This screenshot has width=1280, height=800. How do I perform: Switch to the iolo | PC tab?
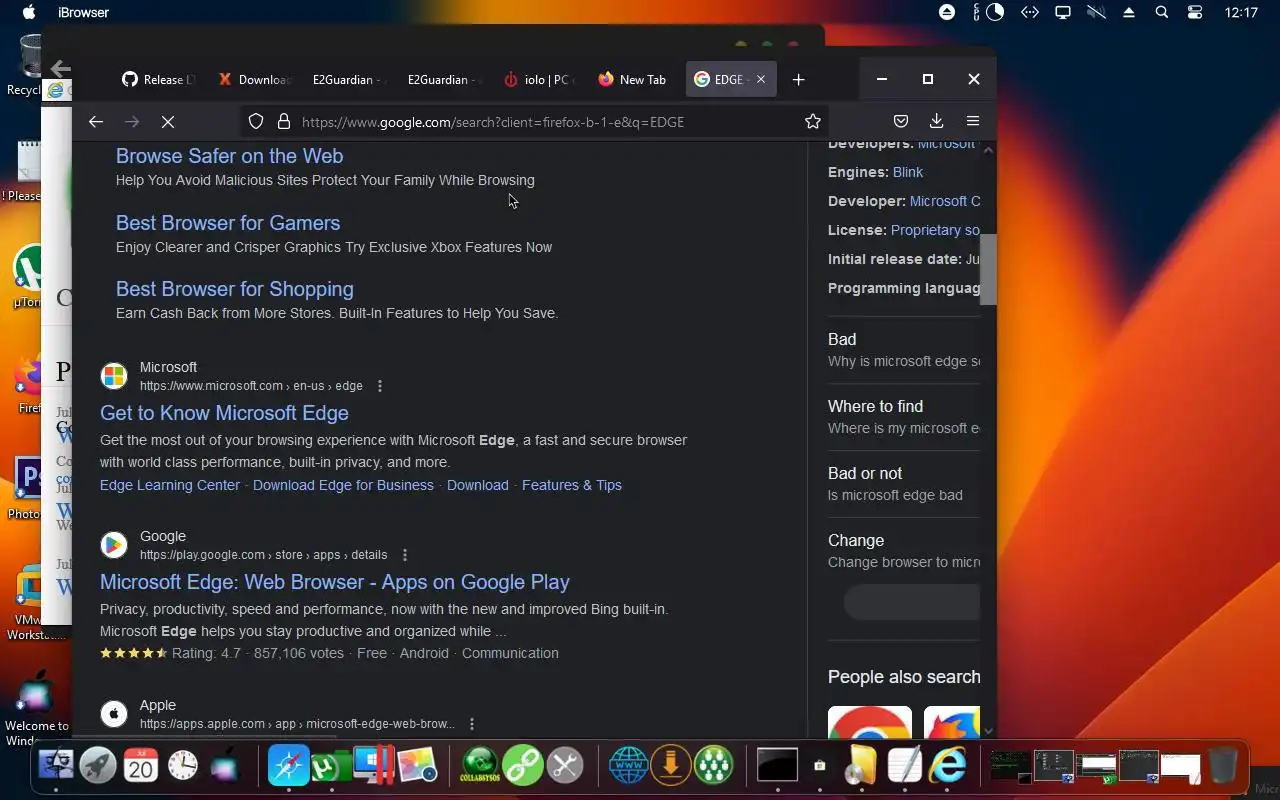(x=541, y=79)
